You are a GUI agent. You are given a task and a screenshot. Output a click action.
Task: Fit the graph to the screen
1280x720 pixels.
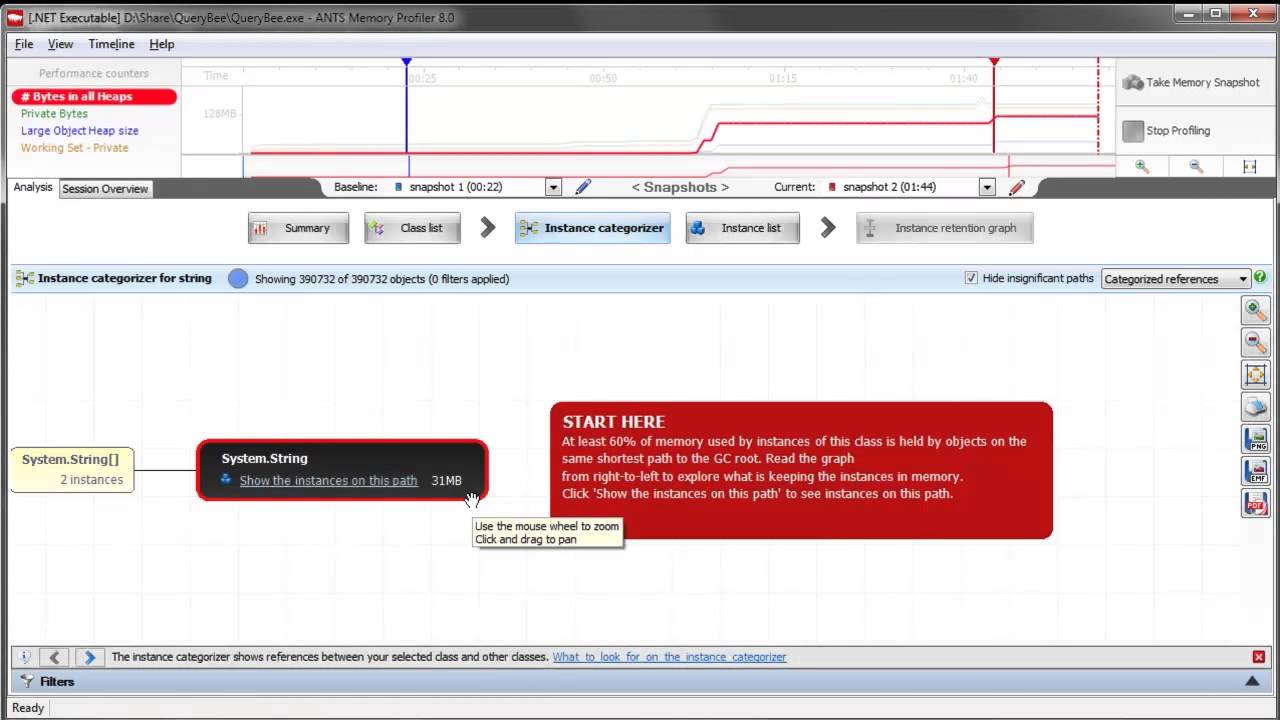point(1255,375)
